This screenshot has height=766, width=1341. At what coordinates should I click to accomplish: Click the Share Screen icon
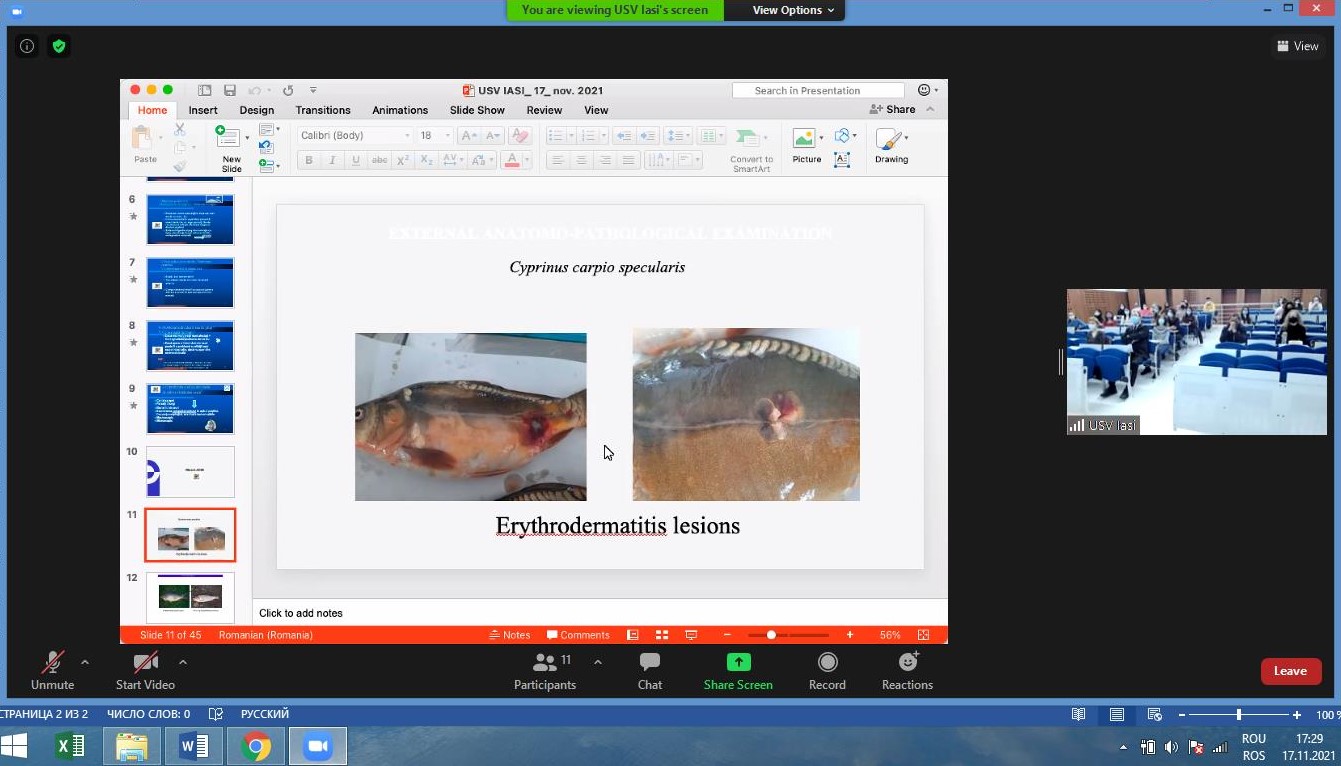738,662
